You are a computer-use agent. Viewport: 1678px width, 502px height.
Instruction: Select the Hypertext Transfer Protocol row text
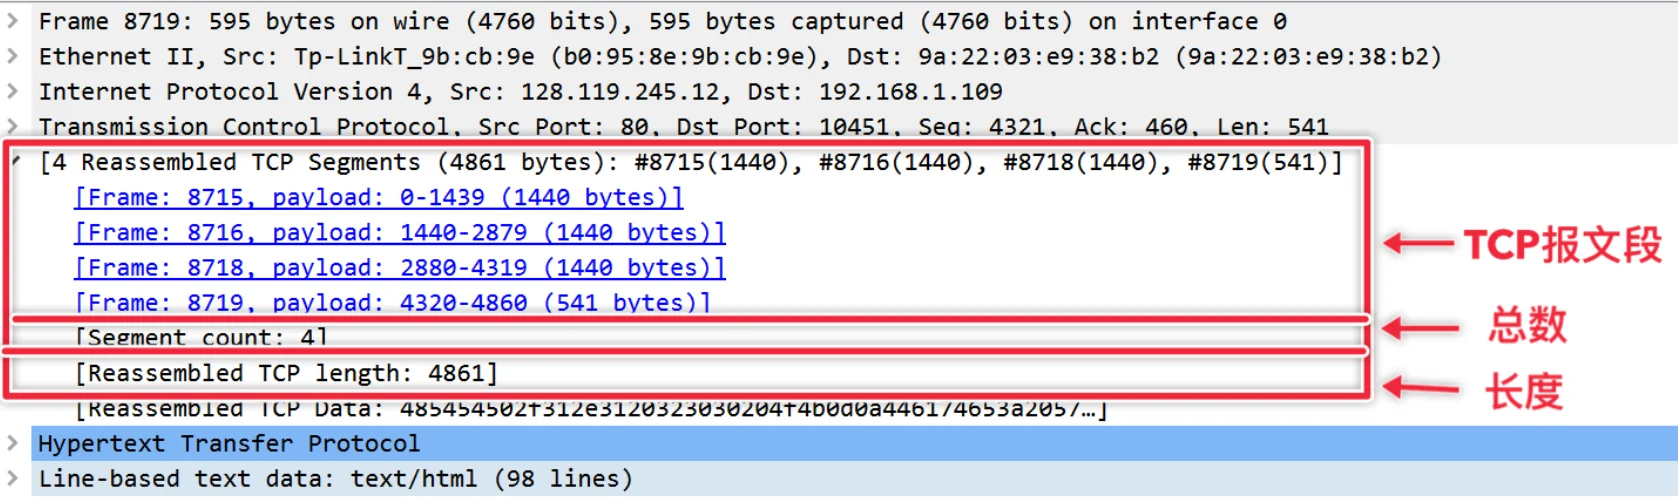[229, 443]
